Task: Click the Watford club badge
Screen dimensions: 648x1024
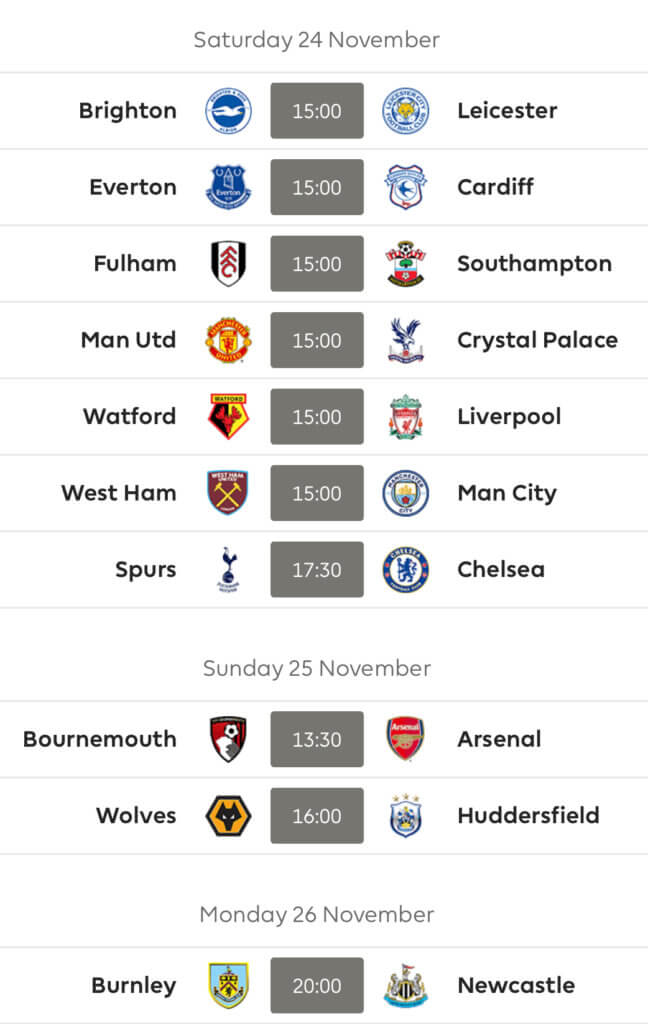Action: pyautogui.click(x=228, y=416)
